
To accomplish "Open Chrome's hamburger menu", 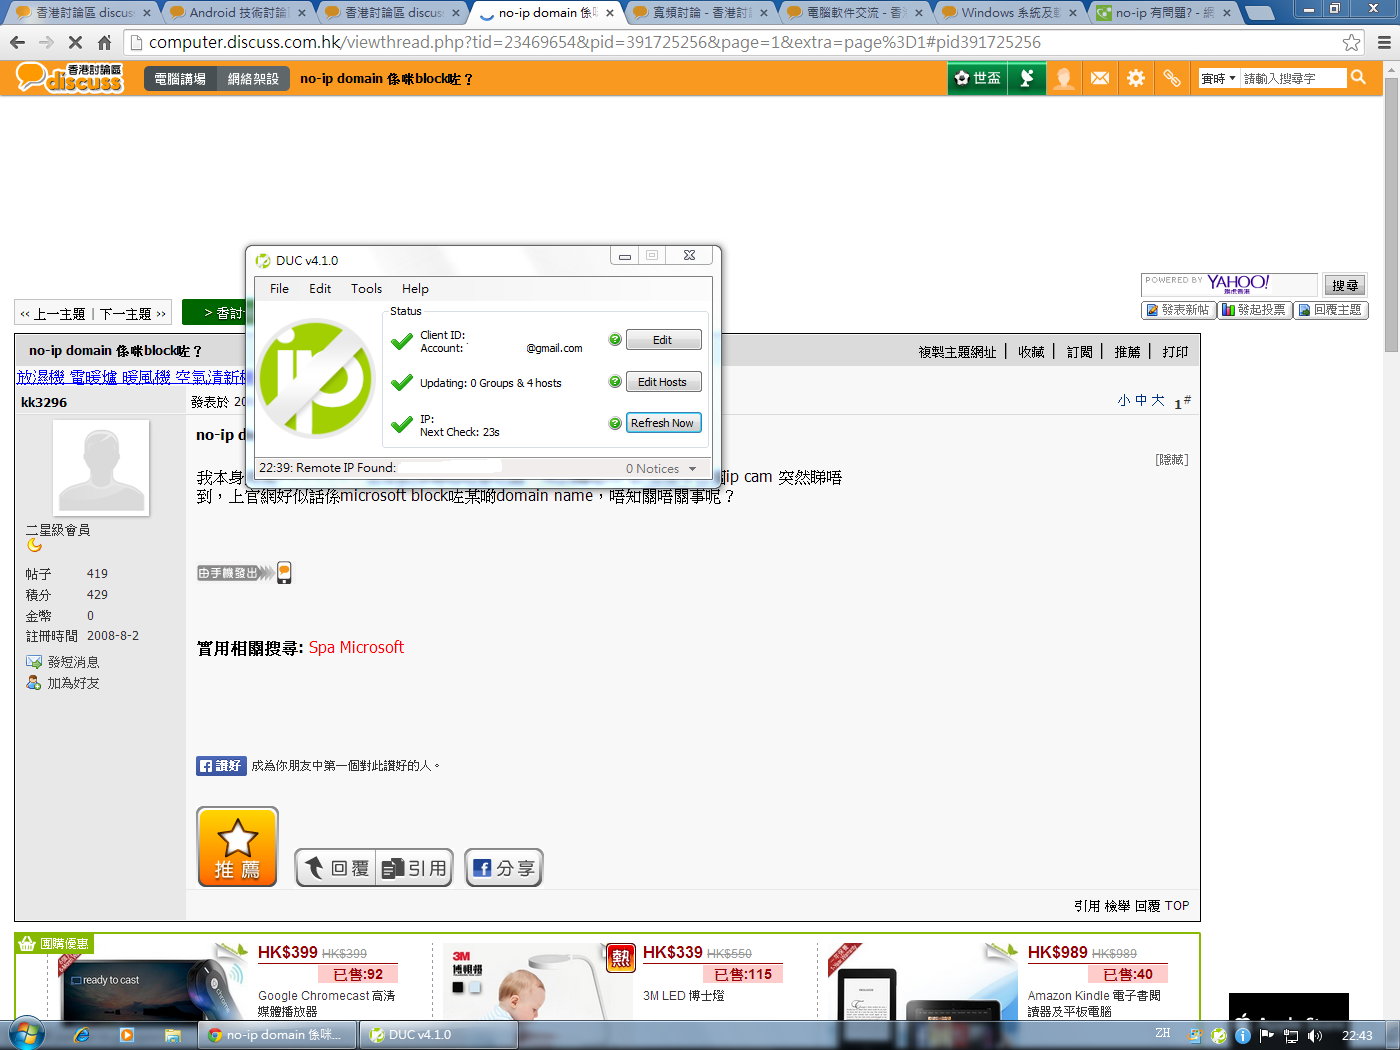I will [x=1384, y=42].
